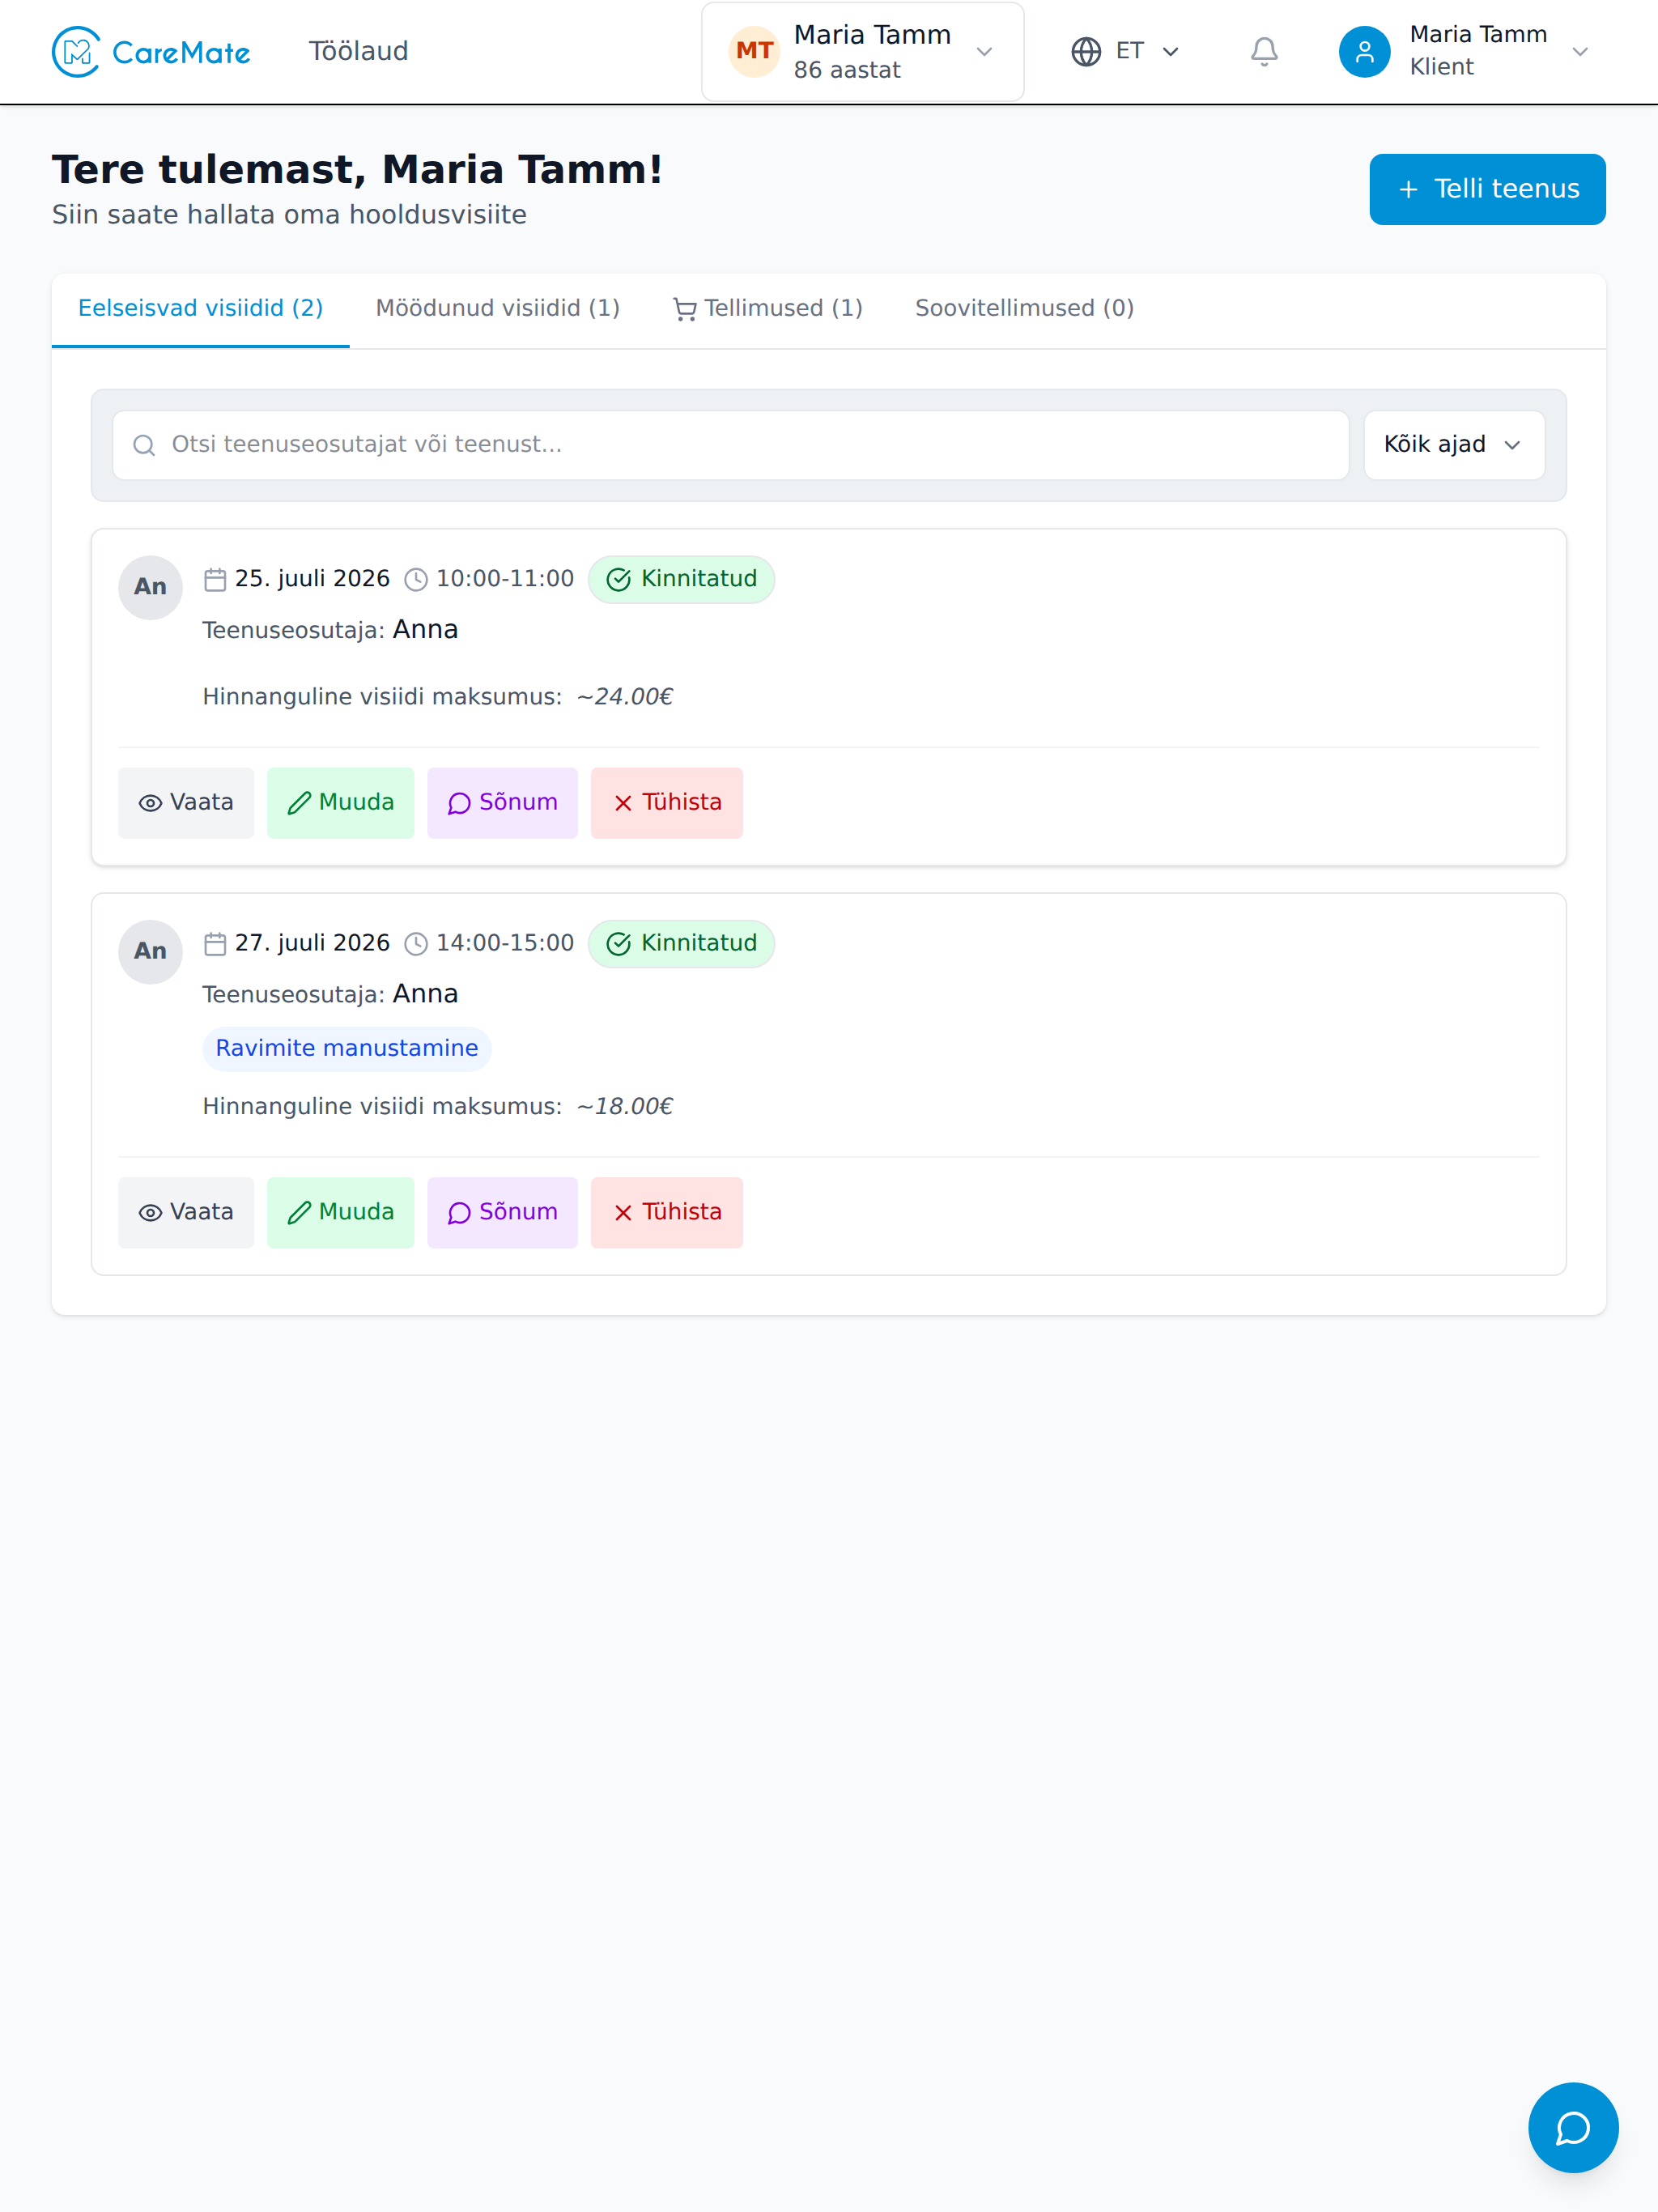
Task: Click Sõnum on the 27. juuli visit
Action: (502, 1212)
